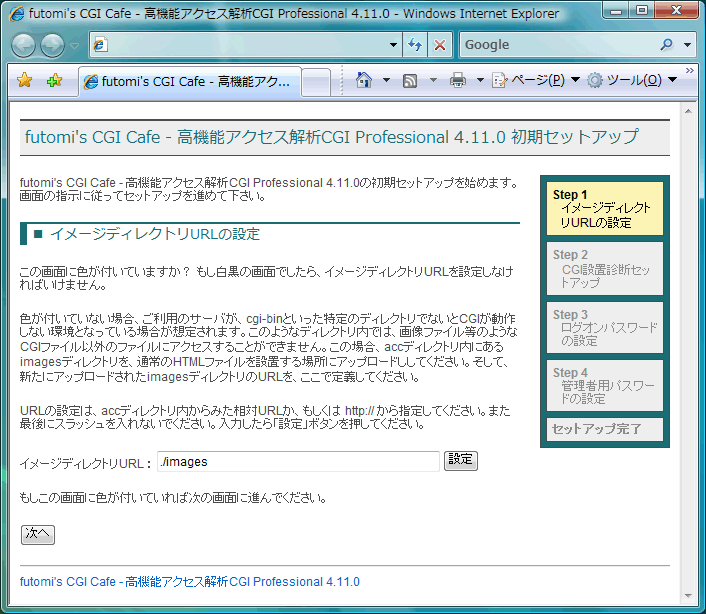Screen dimensions: 706x614
Task: Click inside the Google search box
Action: coord(559,45)
